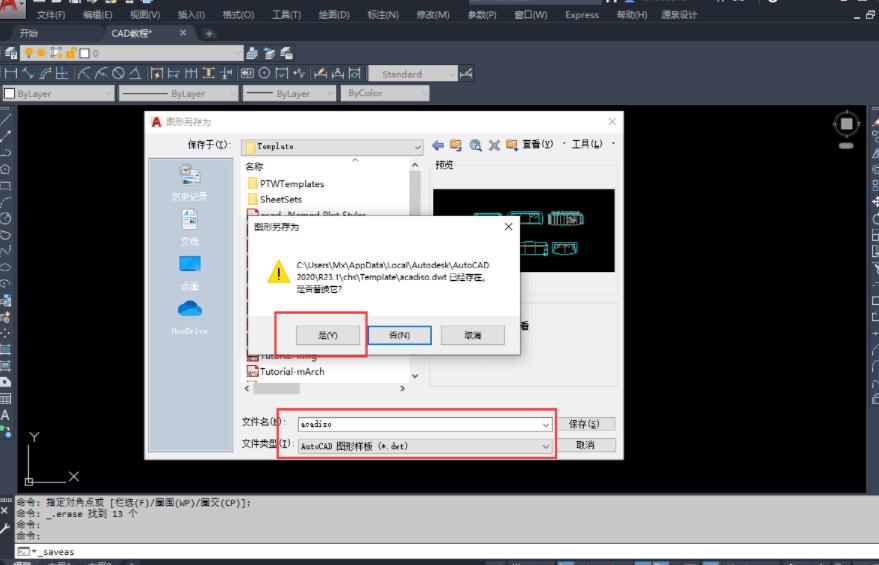Expand the 文件类型 file type dropdown
The image size is (879, 565).
pyautogui.click(x=546, y=446)
